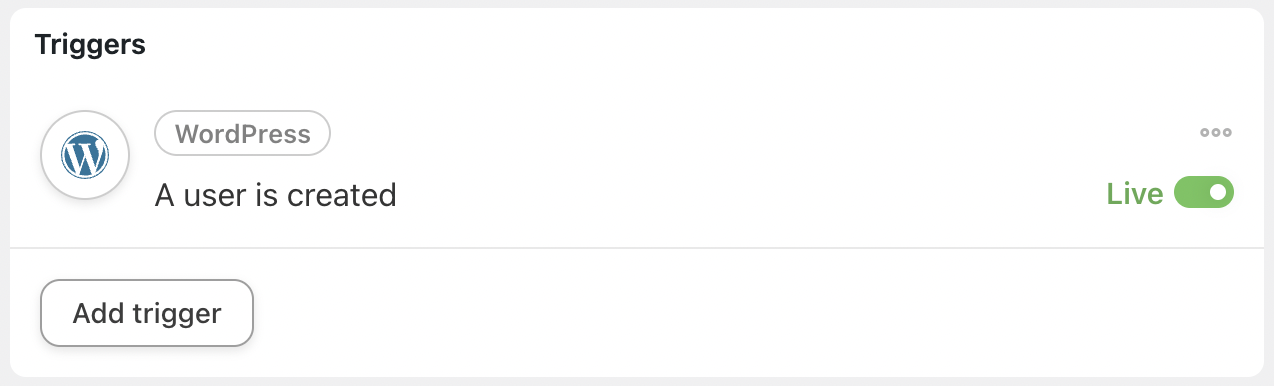Select the circular WordPress trigger avatar

point(85,155)
